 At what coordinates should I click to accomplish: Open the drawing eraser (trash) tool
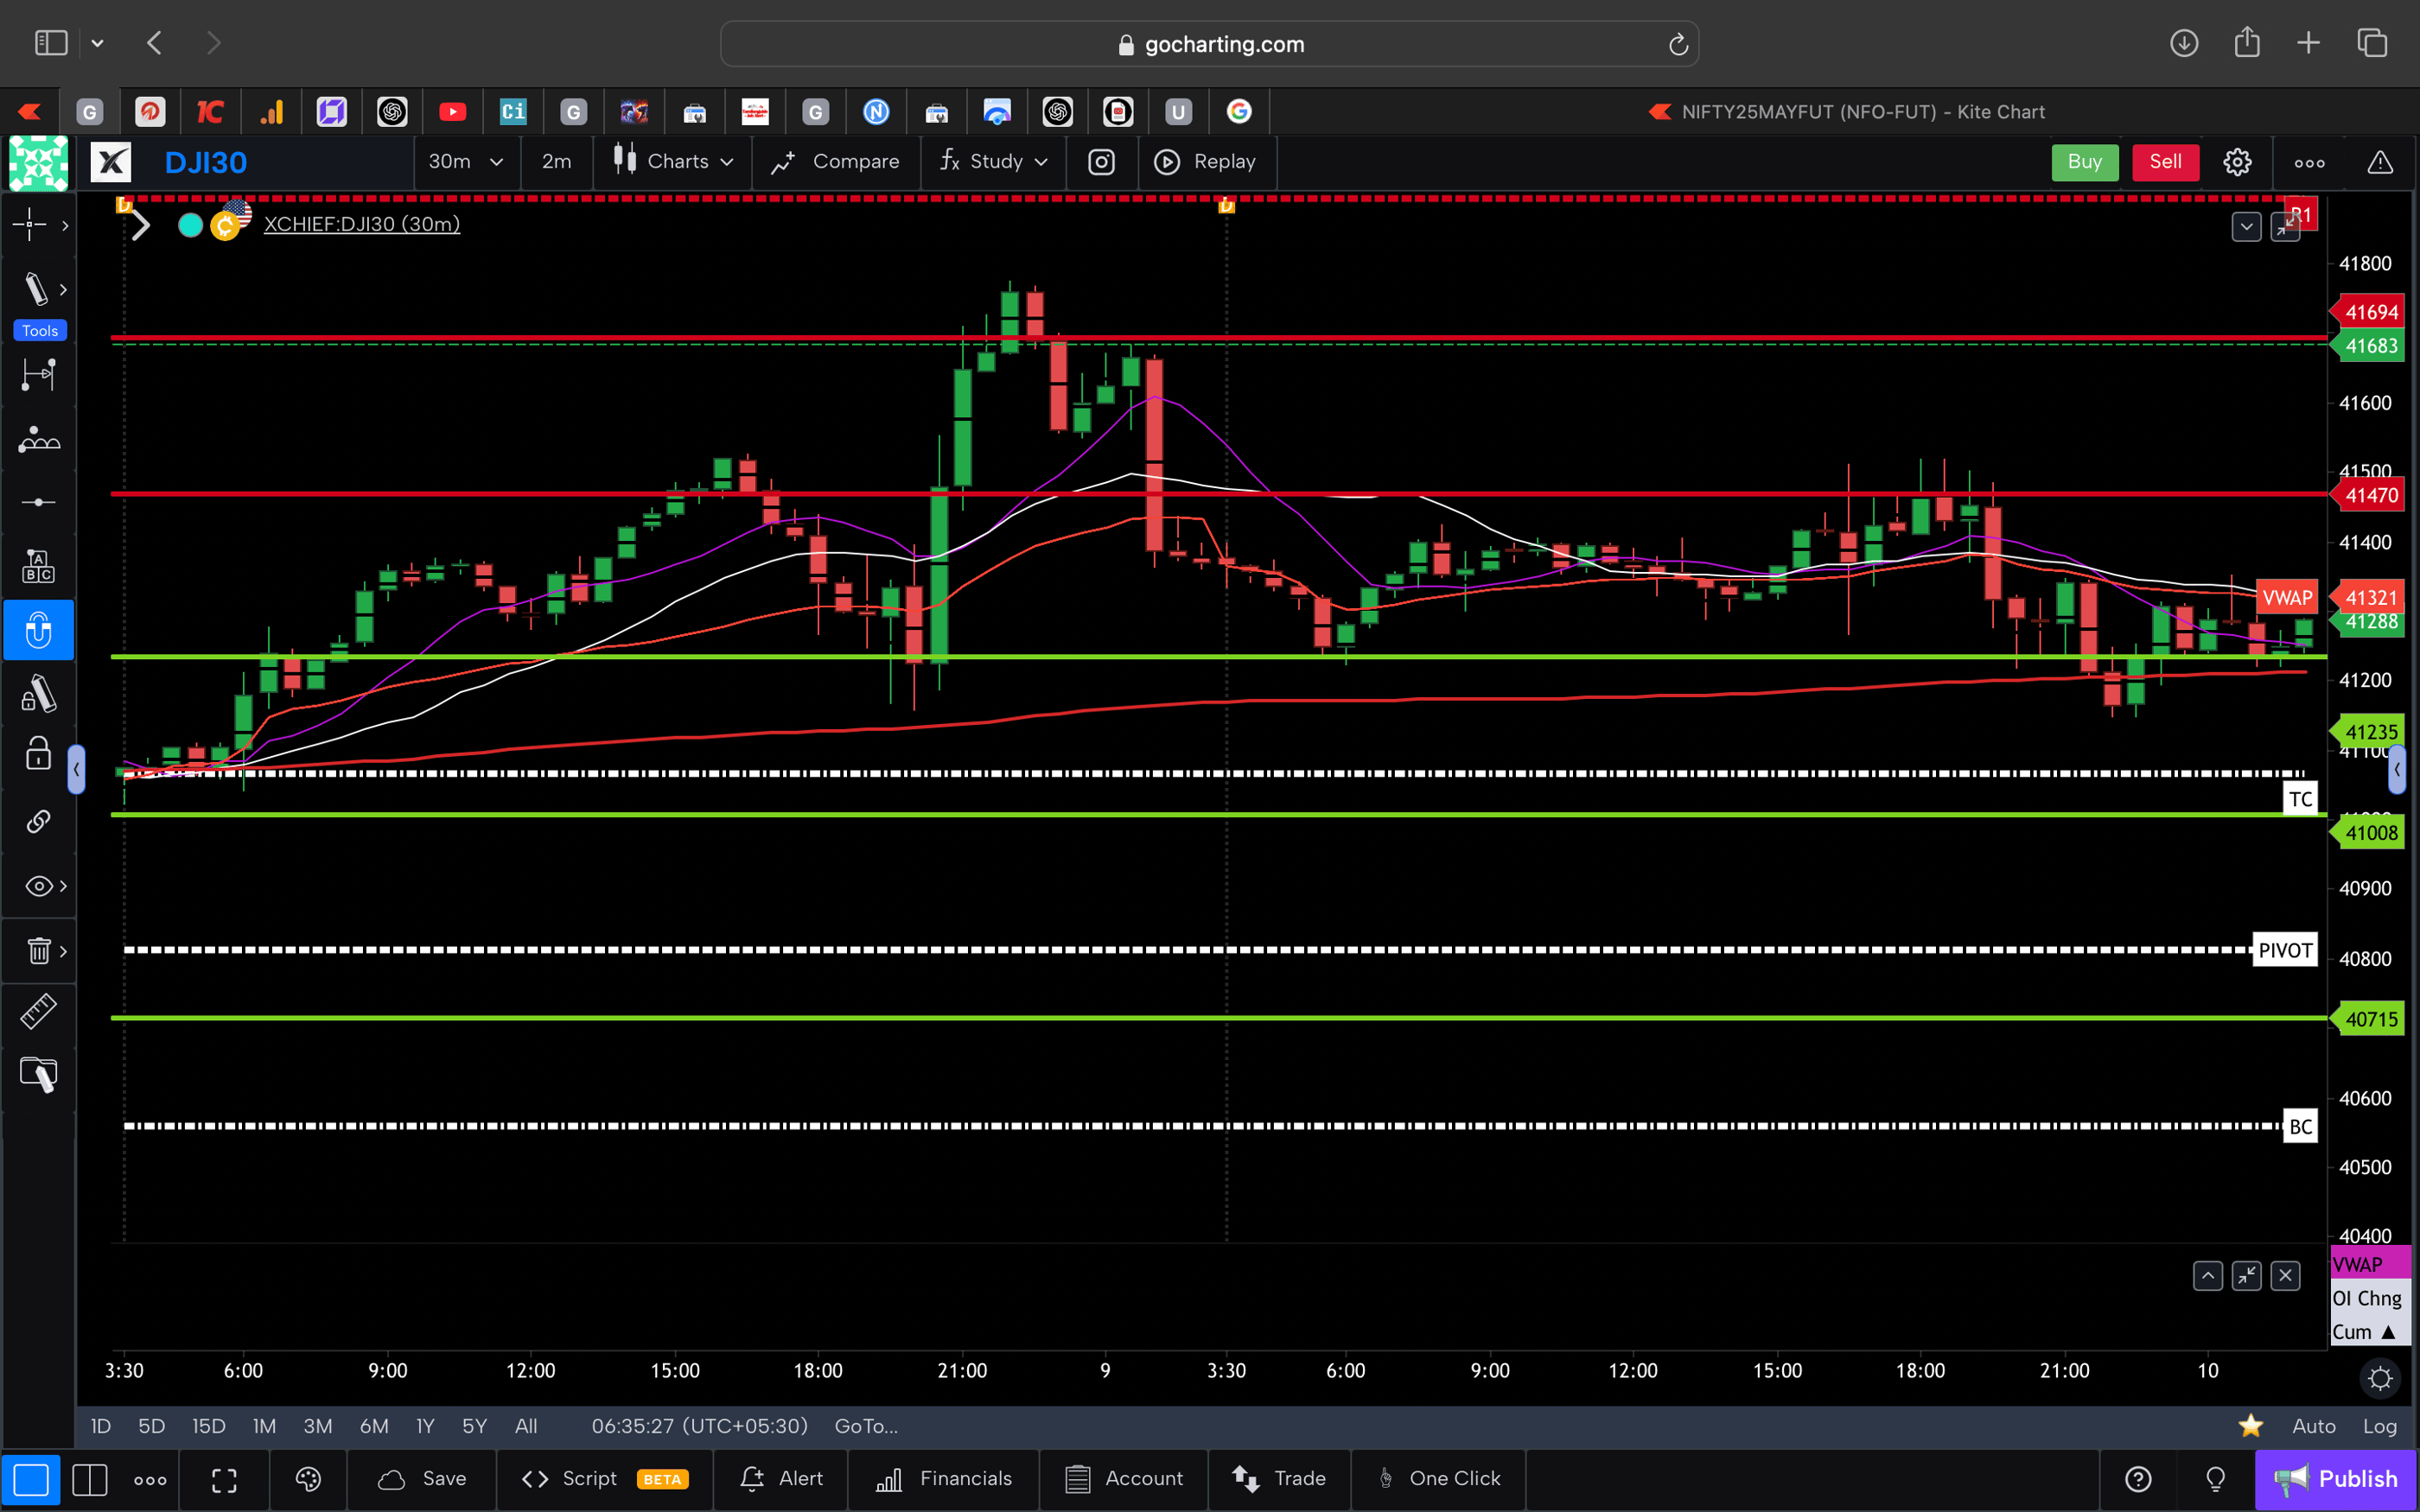pos(38,950)
